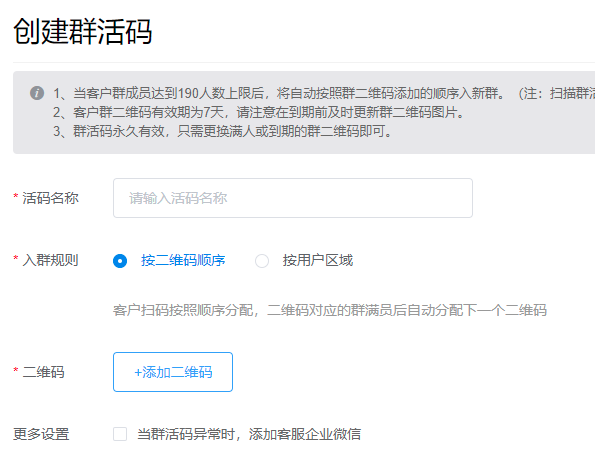Enable the 当群活码异常时 checkbox
Screen dimensions: 595x476
click(120, 434)
